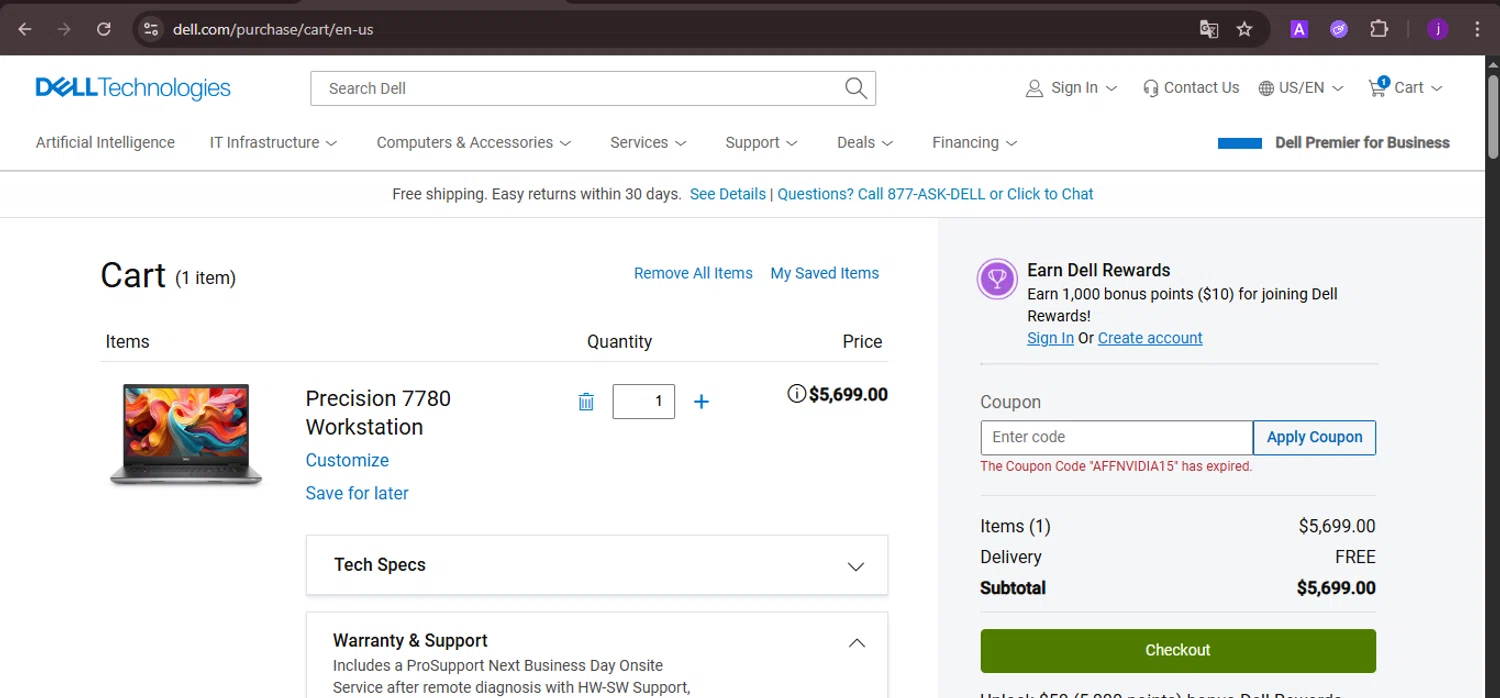Click the Create account link
This screenshot has width=1500, height=698.
coord(1150,338)
